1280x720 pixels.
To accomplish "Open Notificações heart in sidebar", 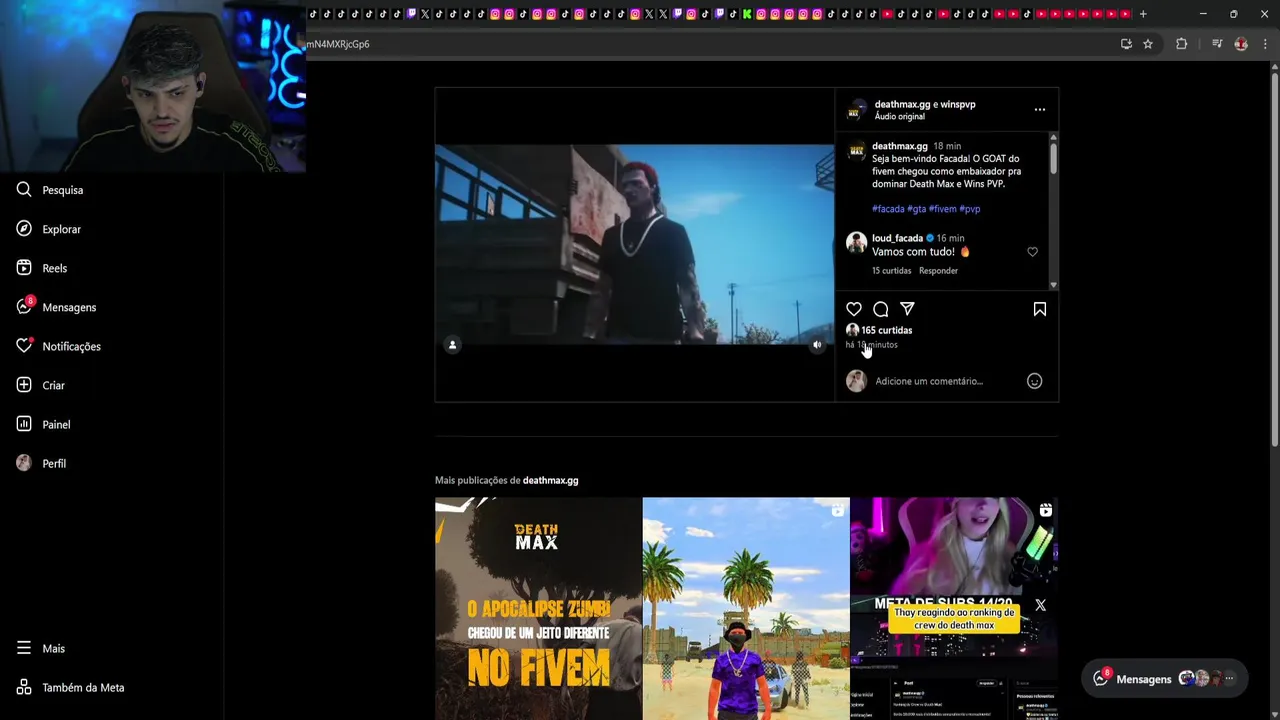I will (59, 346).
